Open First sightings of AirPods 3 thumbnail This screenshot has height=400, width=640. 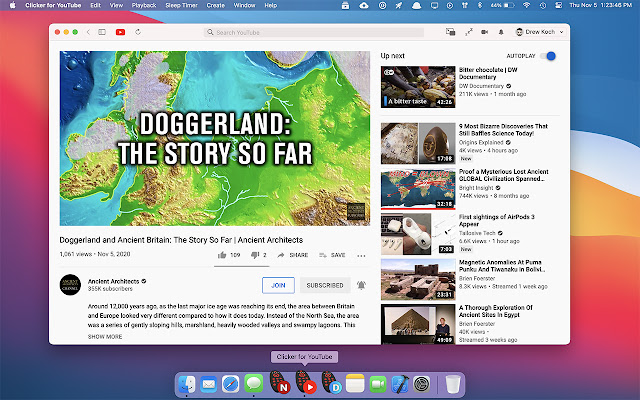(418, 234)
